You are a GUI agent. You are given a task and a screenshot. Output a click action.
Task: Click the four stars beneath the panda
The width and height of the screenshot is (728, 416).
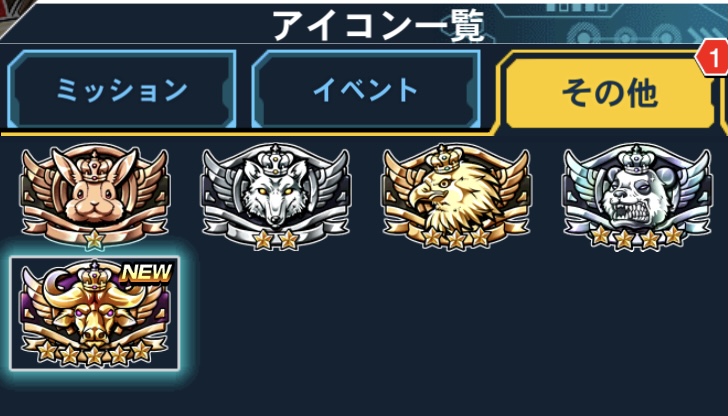coord(637,237)
